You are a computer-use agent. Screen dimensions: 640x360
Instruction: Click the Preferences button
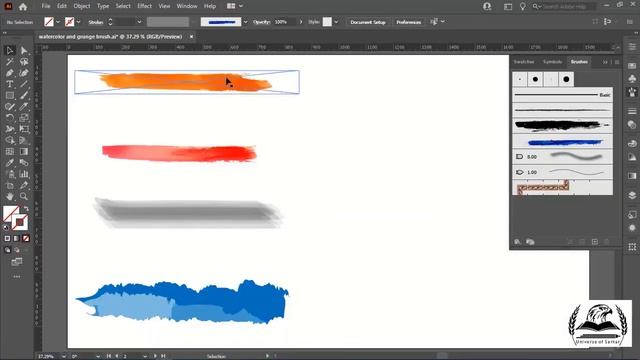tap(409, 22)
